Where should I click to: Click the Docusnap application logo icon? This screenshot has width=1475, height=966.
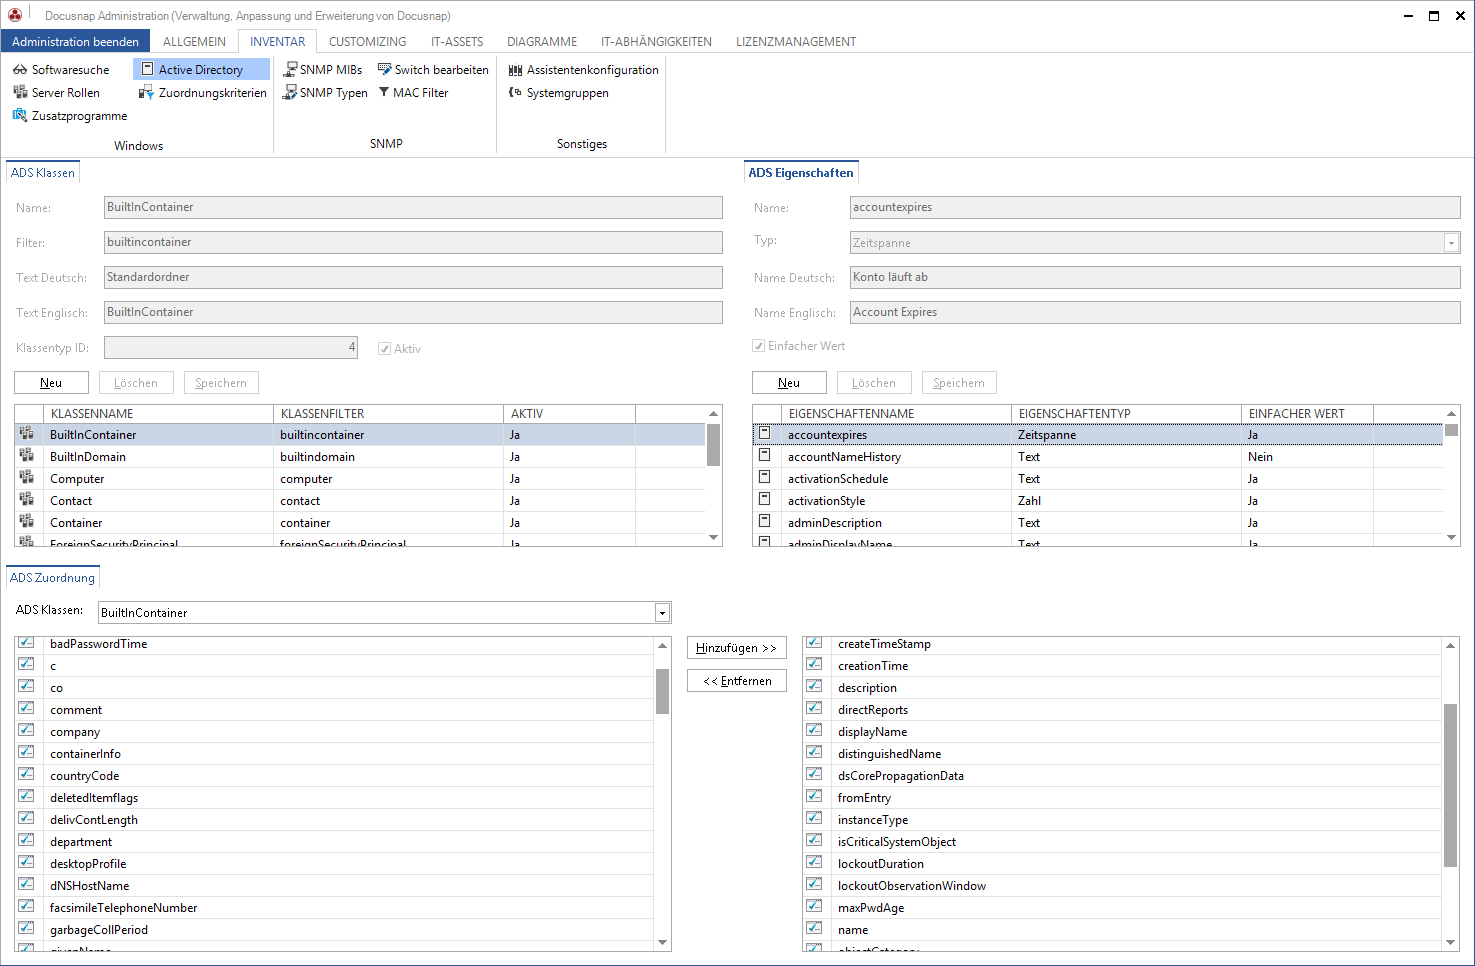(15, 15)
